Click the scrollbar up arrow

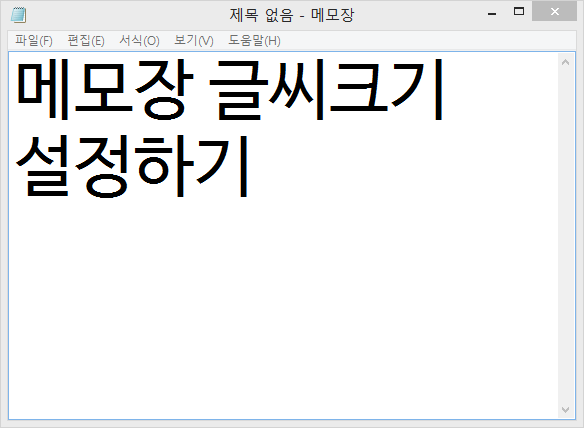click(565, 62)
